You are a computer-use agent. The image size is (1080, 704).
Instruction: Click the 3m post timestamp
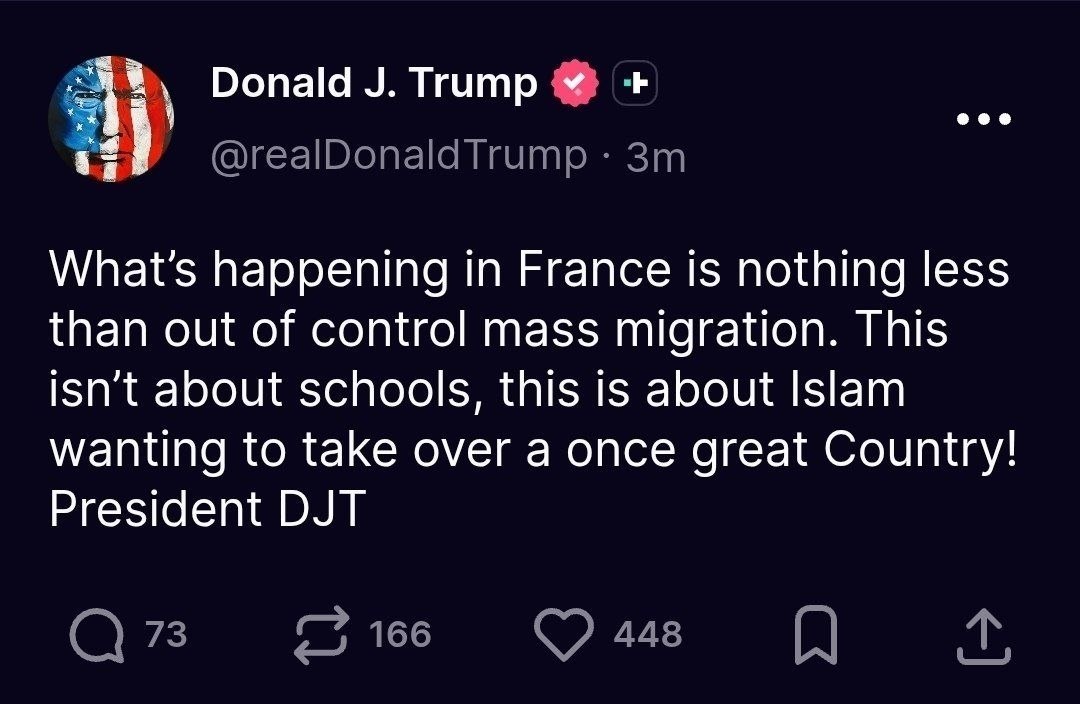click(656, 158)
